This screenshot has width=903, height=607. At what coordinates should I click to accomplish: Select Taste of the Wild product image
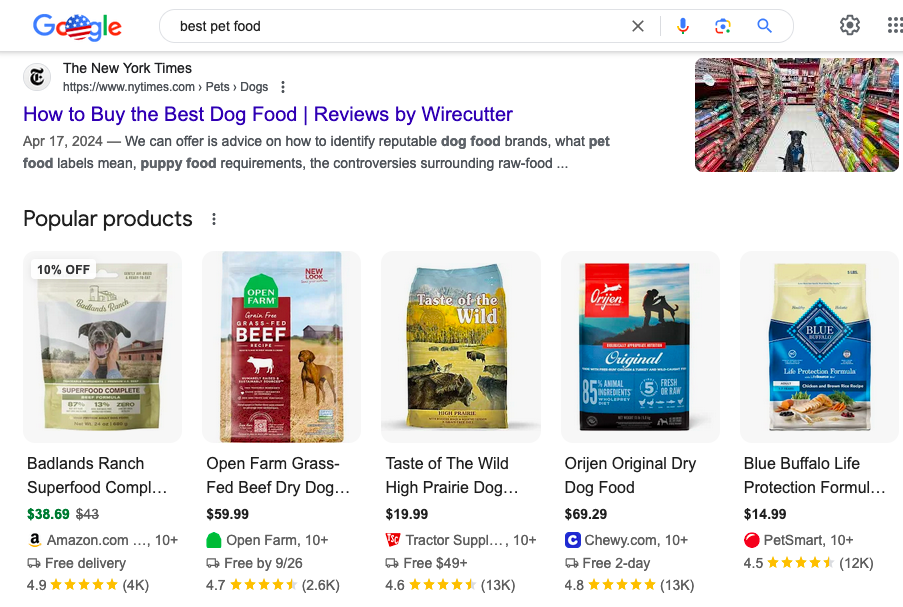pyautogui.click(x=460, y=347)
